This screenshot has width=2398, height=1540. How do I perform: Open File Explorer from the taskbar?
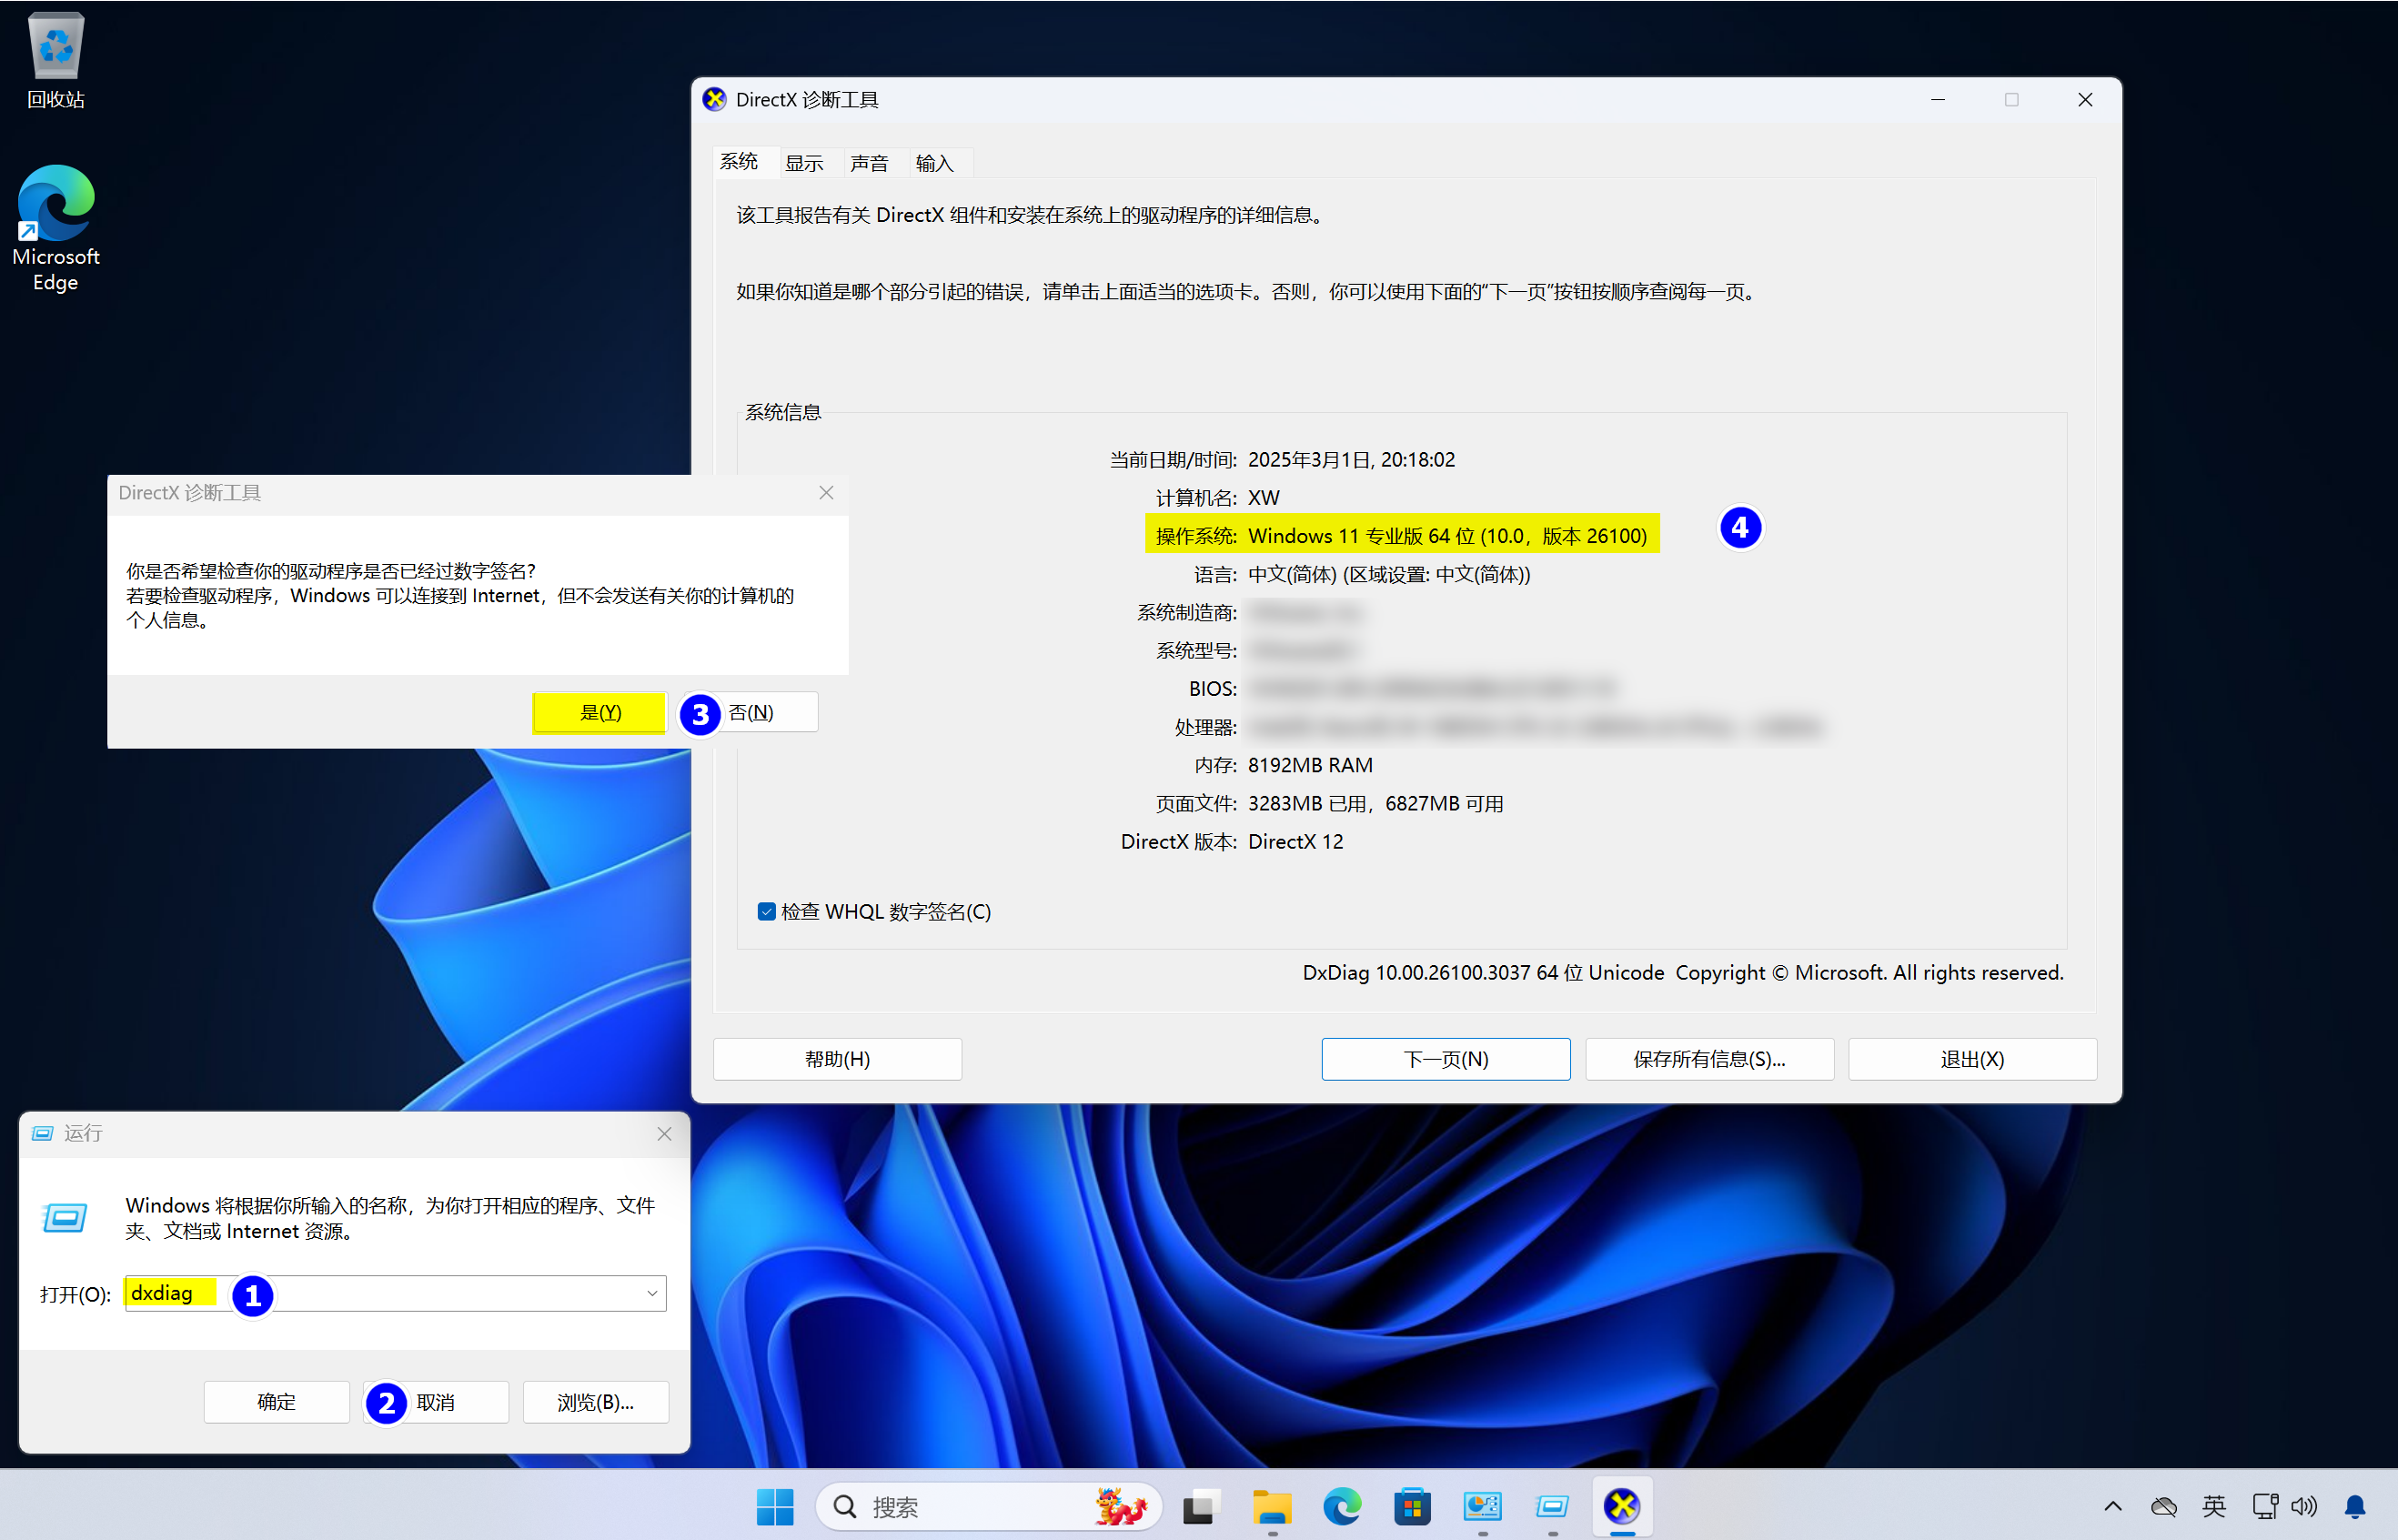coord(1272,1506)
